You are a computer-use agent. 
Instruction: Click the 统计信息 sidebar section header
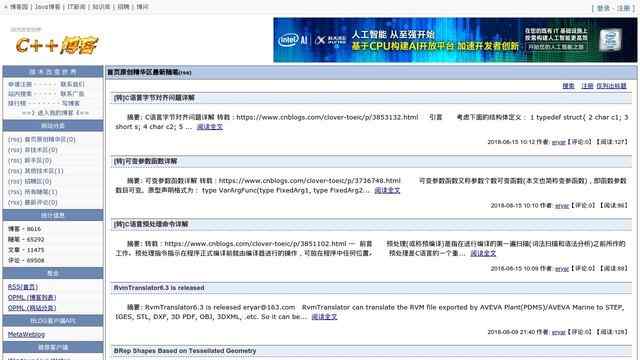[53, 216]
